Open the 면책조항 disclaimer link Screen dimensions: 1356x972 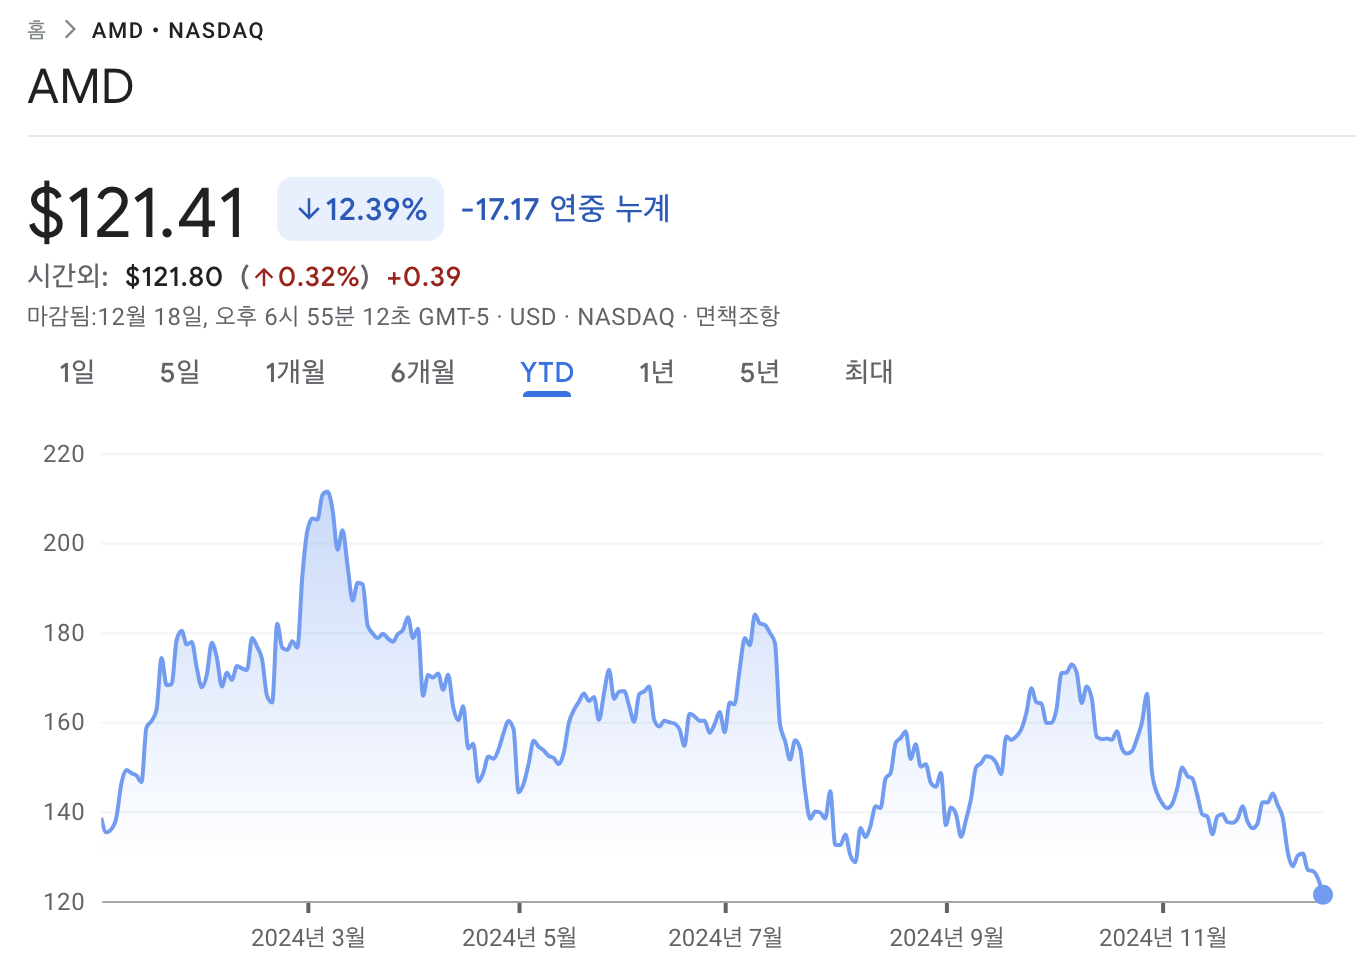737,317
